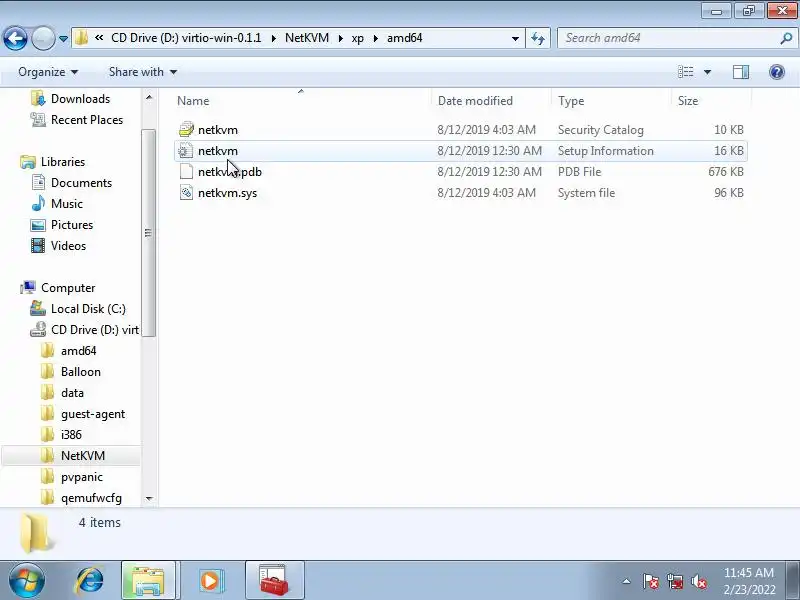Open the Organize menu
This screenshot has width=800, height=600.
coord(48,72)
